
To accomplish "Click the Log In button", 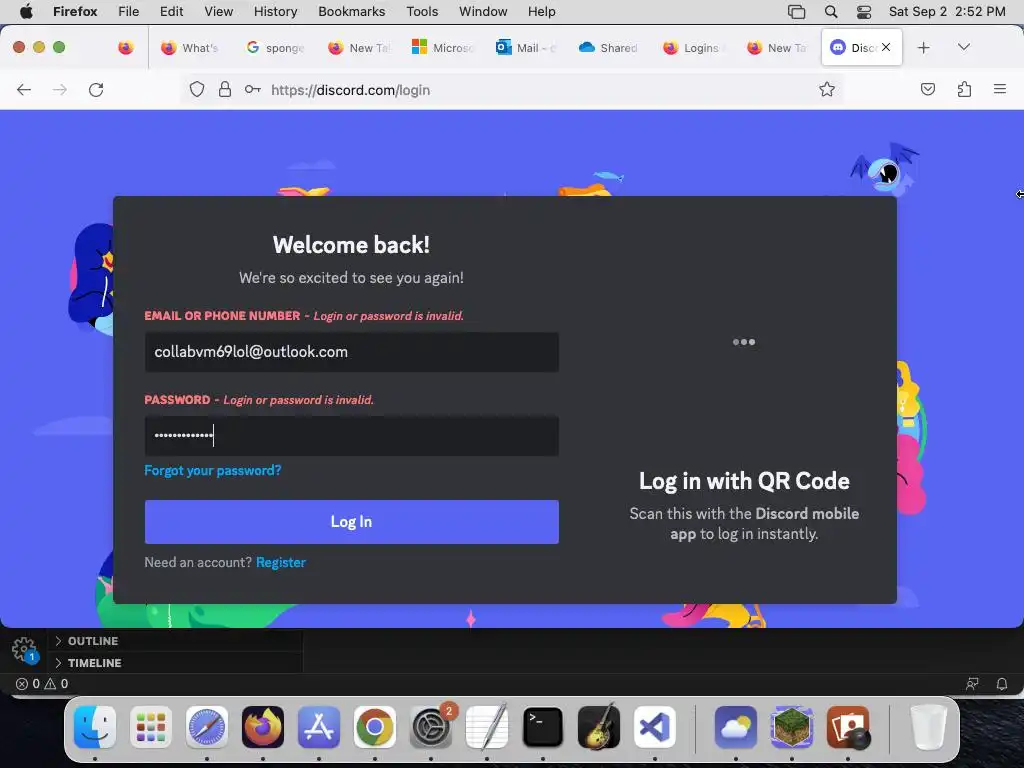I will pos(351,522).
